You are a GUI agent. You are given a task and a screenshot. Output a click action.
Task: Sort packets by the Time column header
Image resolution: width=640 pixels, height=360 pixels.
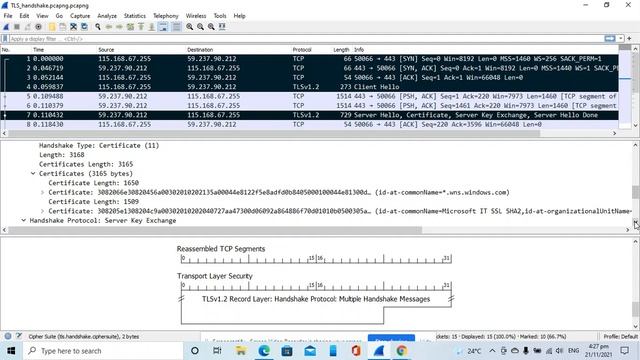[x=38, y=50]
